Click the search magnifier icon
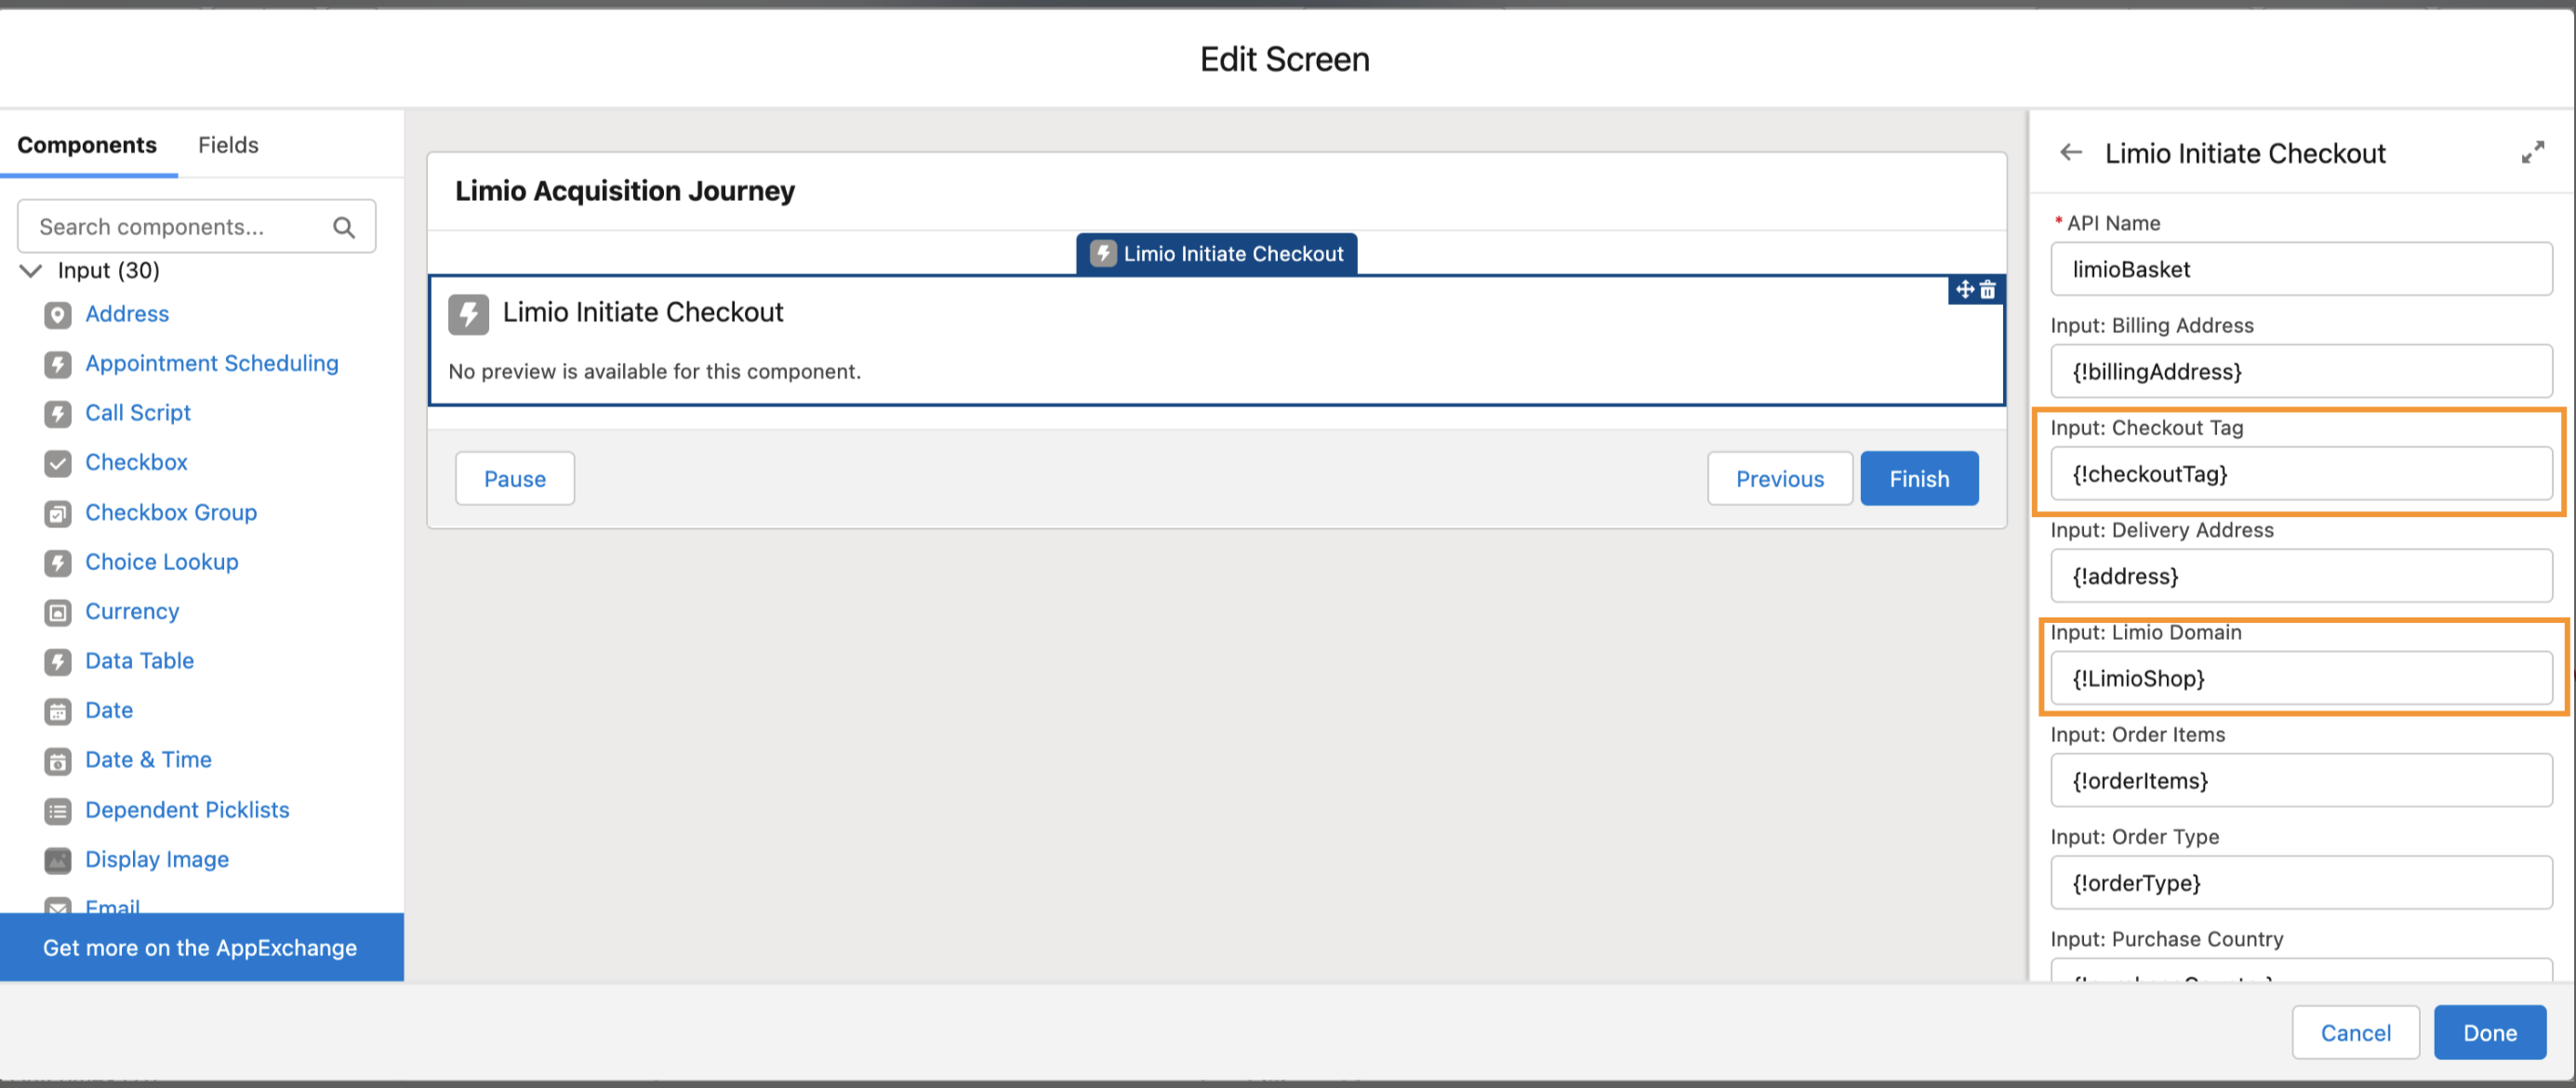 click(344, 228)
